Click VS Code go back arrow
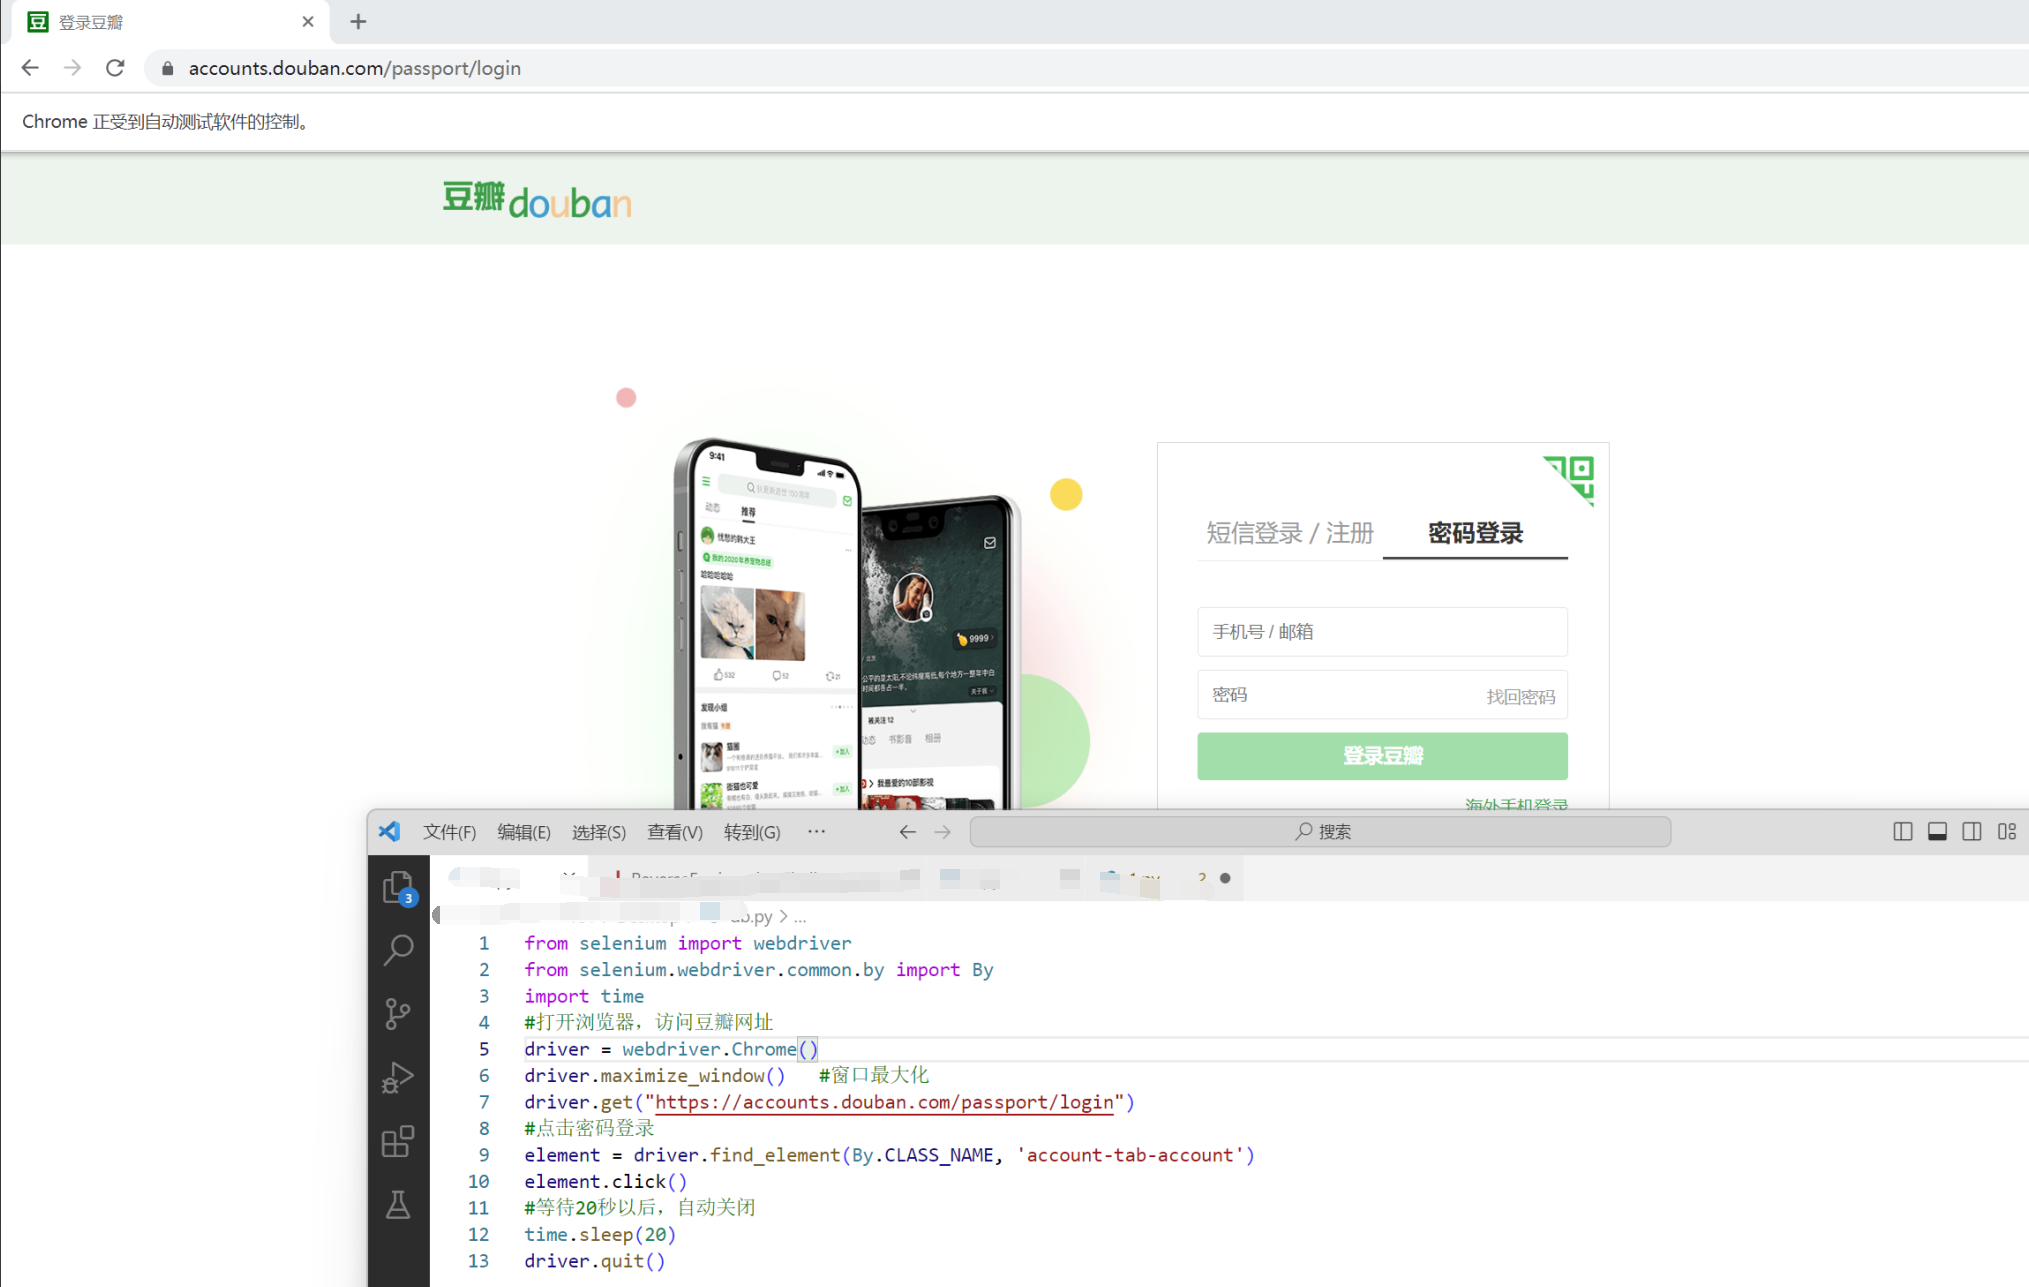 tap(907, 831)
